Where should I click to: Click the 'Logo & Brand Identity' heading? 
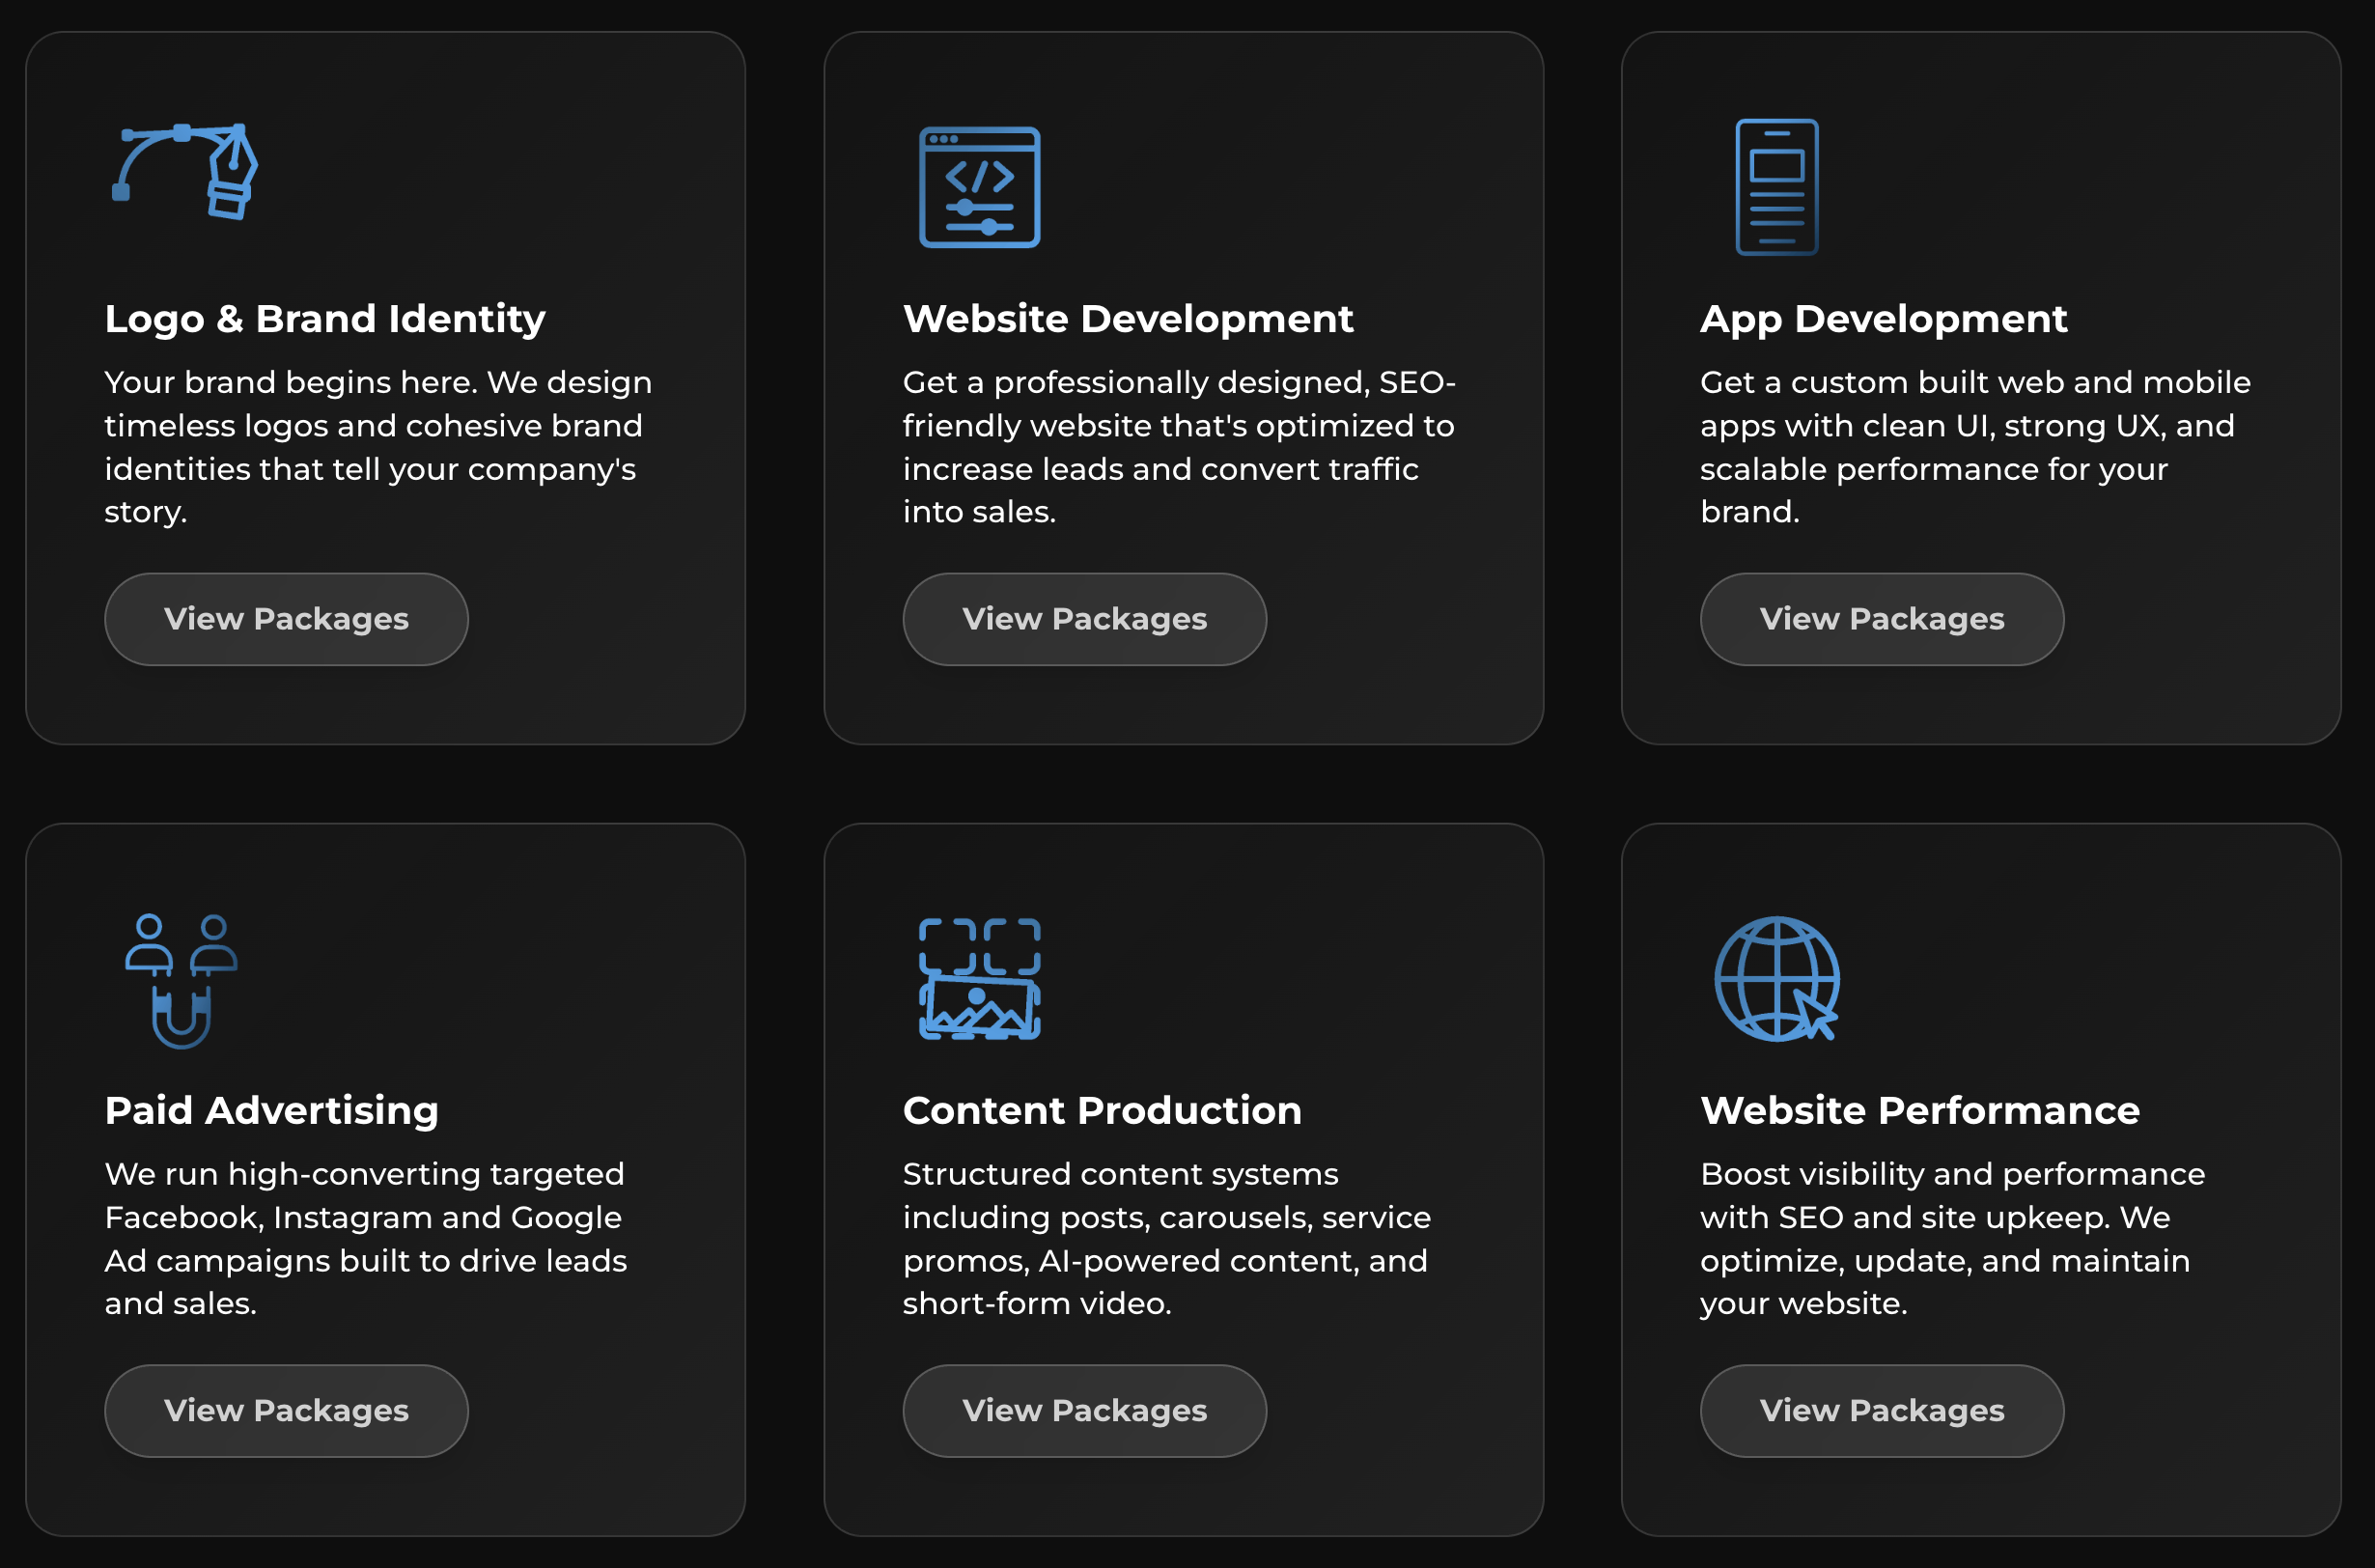[325, 319]
